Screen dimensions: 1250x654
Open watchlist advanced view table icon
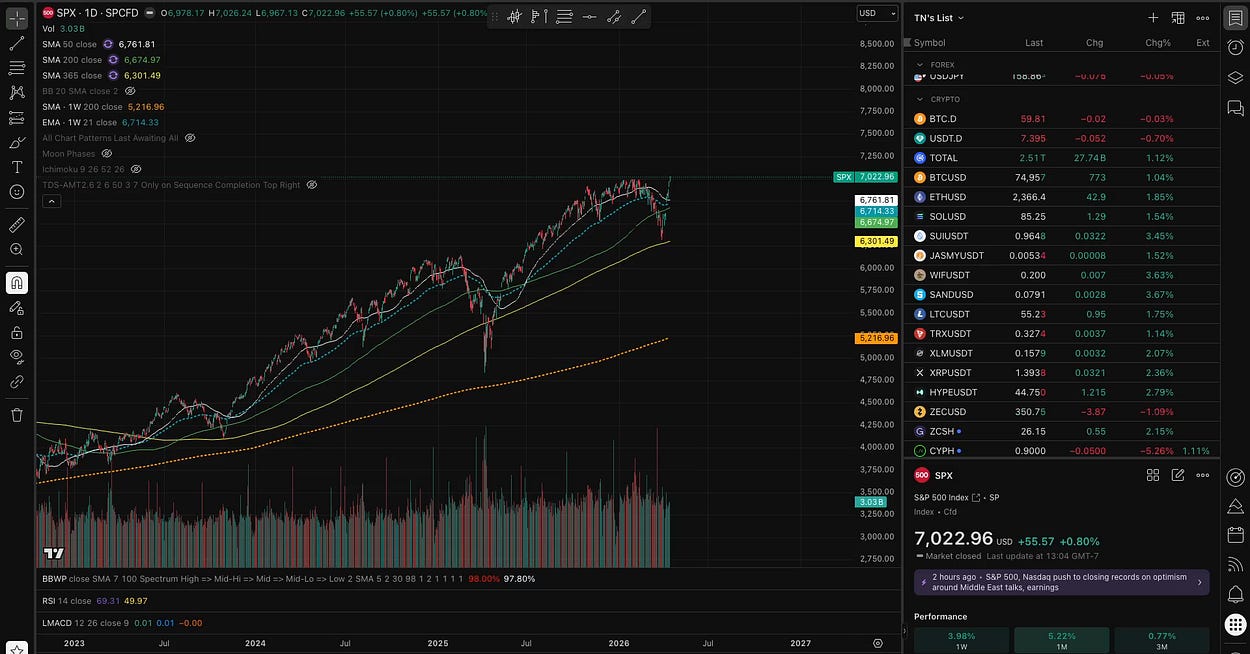(x=1178, y=18)
